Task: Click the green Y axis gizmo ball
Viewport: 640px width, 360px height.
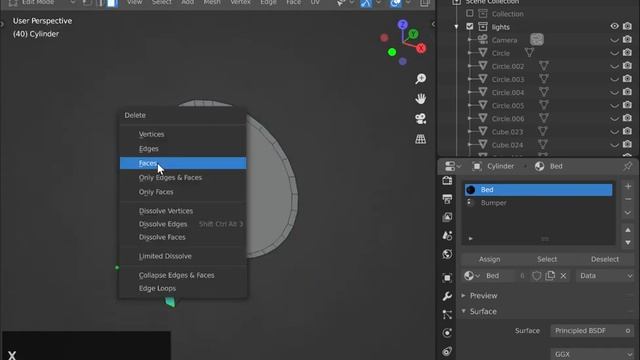Action: (413, 34)
